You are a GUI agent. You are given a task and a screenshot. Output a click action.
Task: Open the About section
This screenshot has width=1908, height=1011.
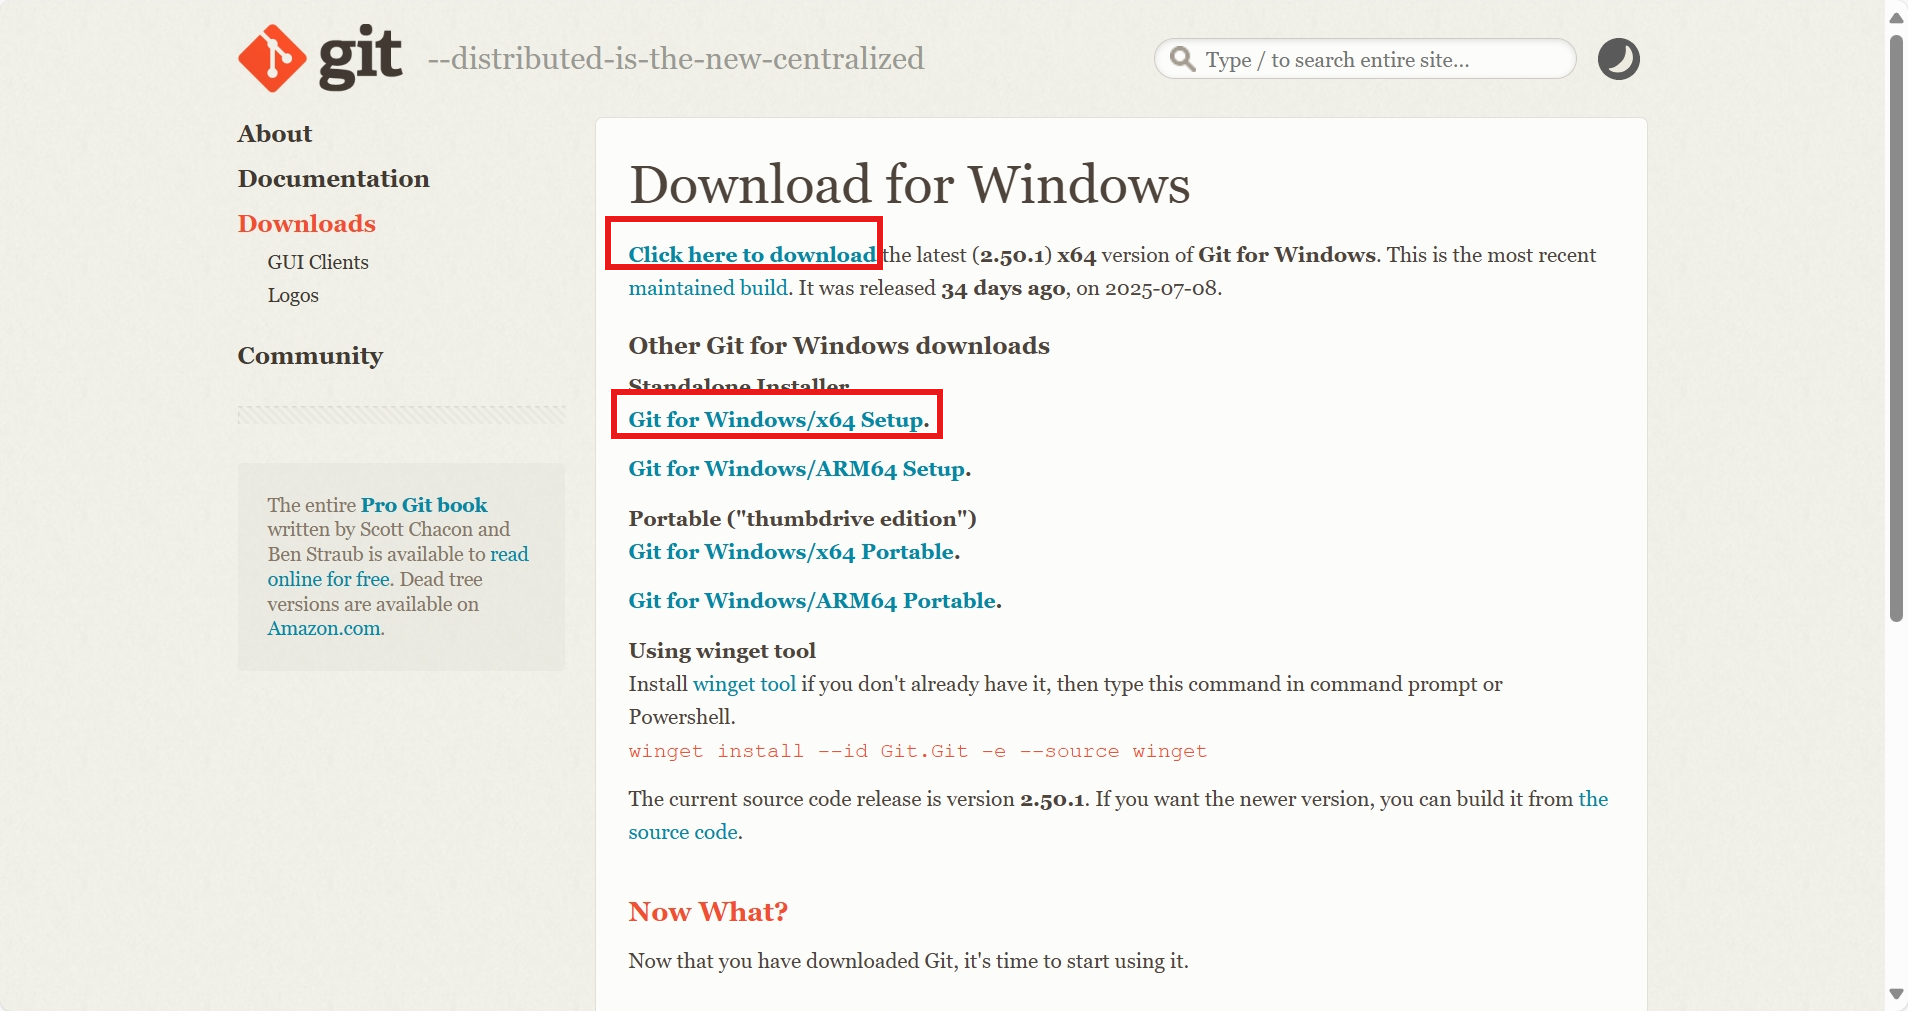click(x=275, y=134)
